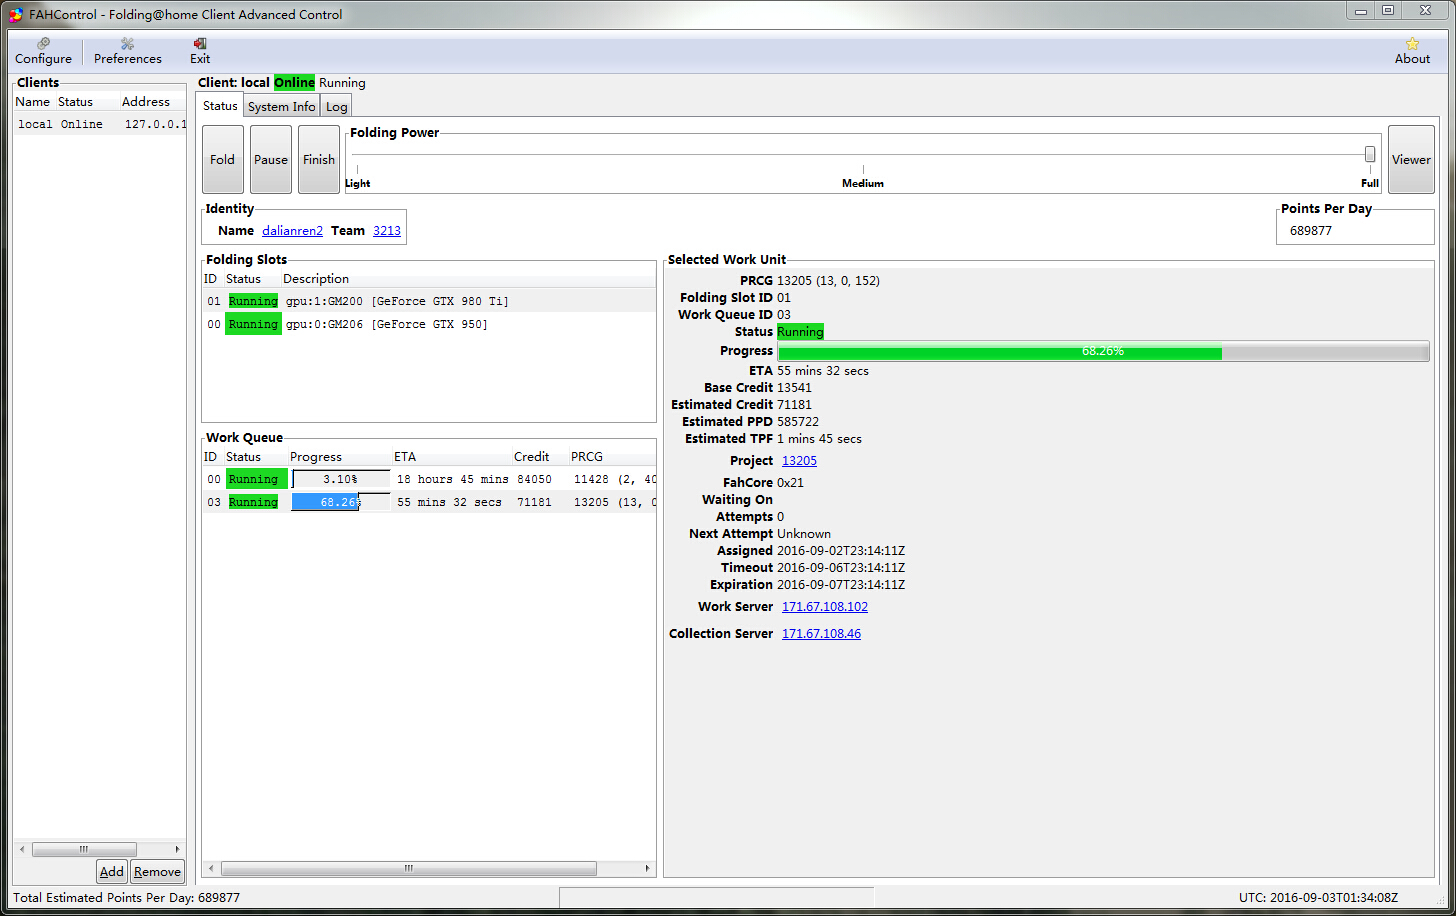
Task: Click the Work Queue horizontal scrollbar
Action: 408,869
